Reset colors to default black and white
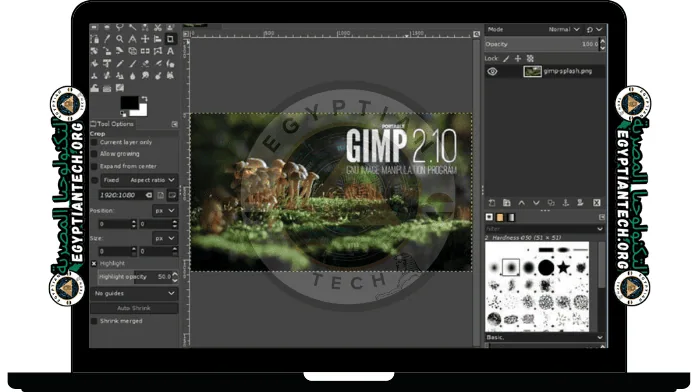698x392 pixels. click(123, 113)
